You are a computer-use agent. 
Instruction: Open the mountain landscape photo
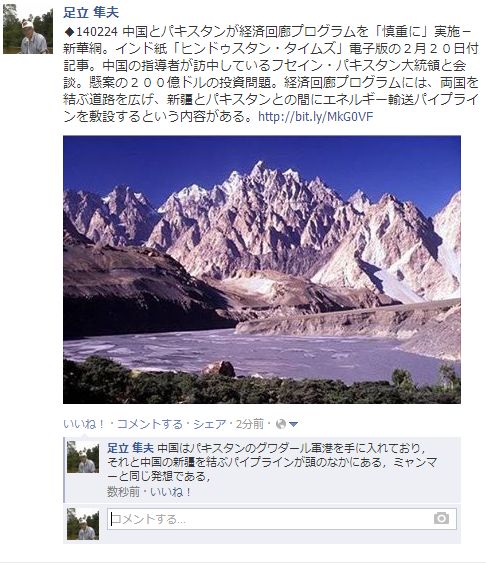pos(262,269)
